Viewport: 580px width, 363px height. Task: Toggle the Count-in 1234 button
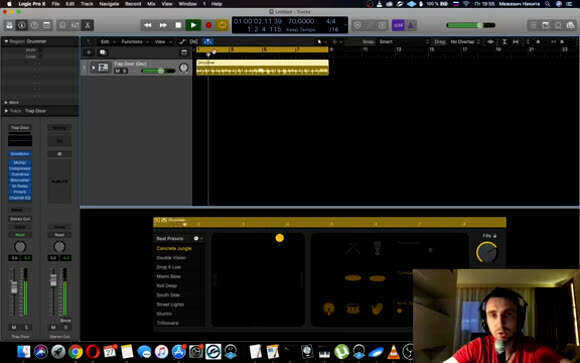pyautogui.click(x=398, y=25)
